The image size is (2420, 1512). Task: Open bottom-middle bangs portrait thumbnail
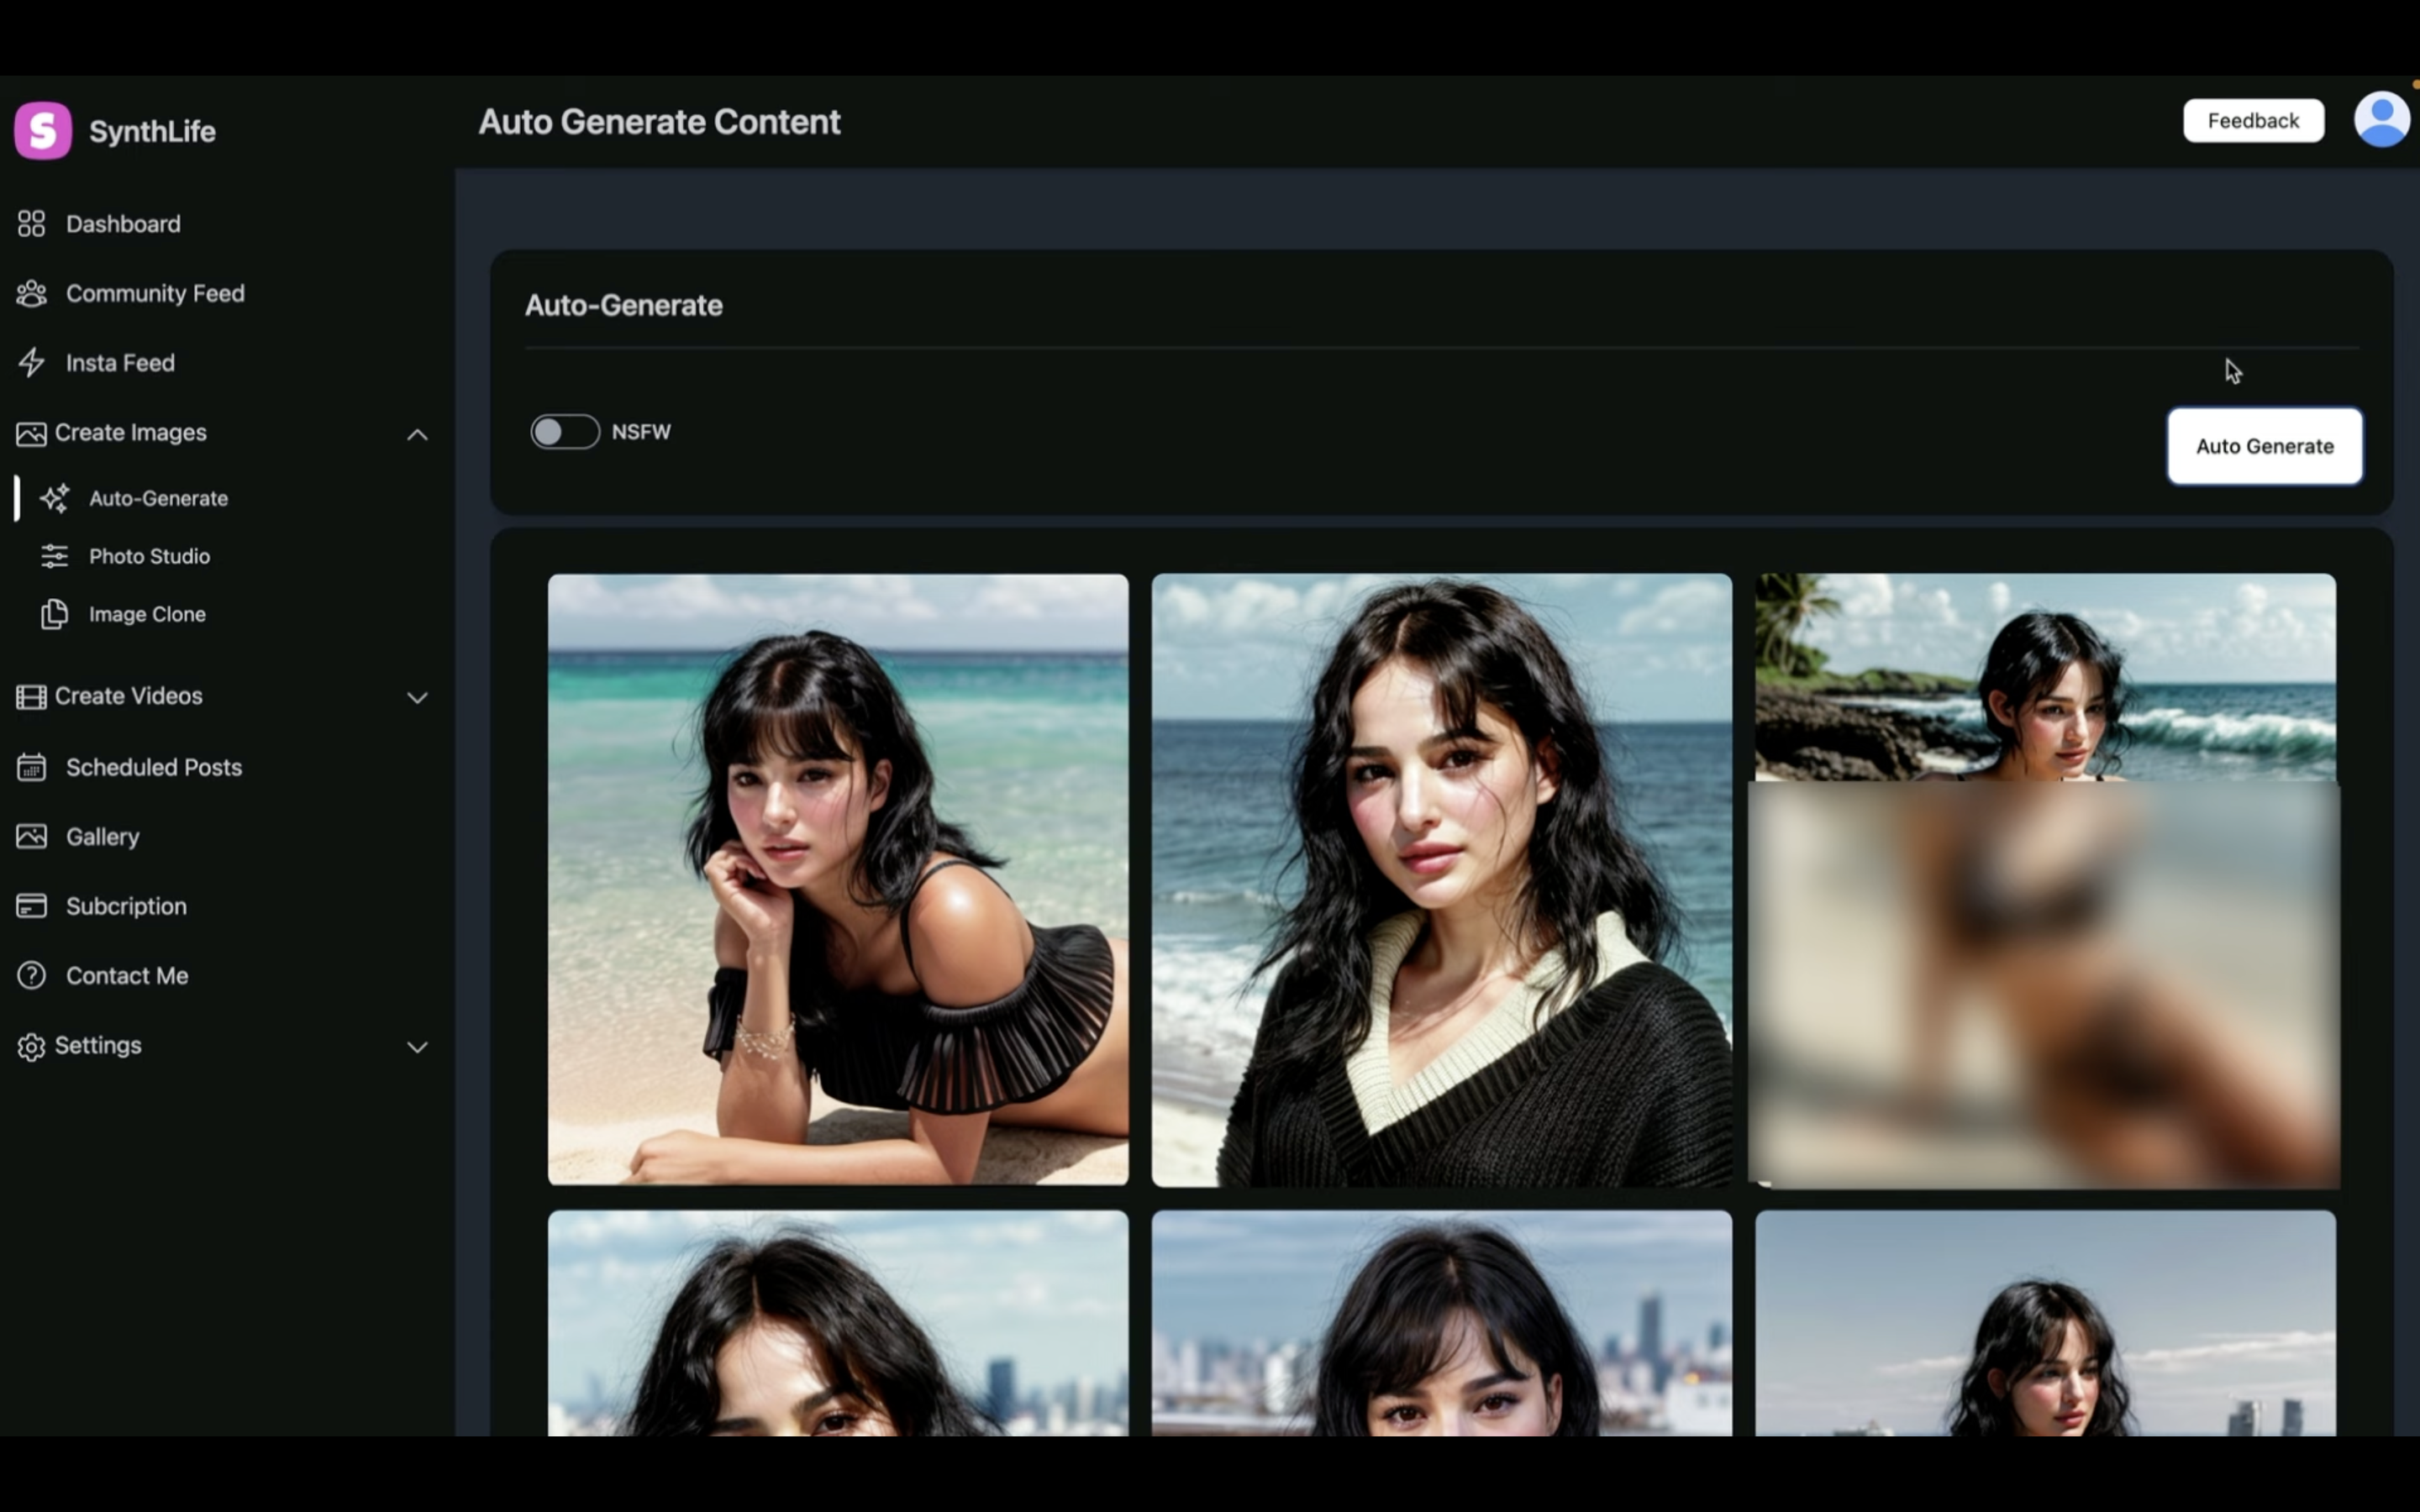coord(1441,1323)
